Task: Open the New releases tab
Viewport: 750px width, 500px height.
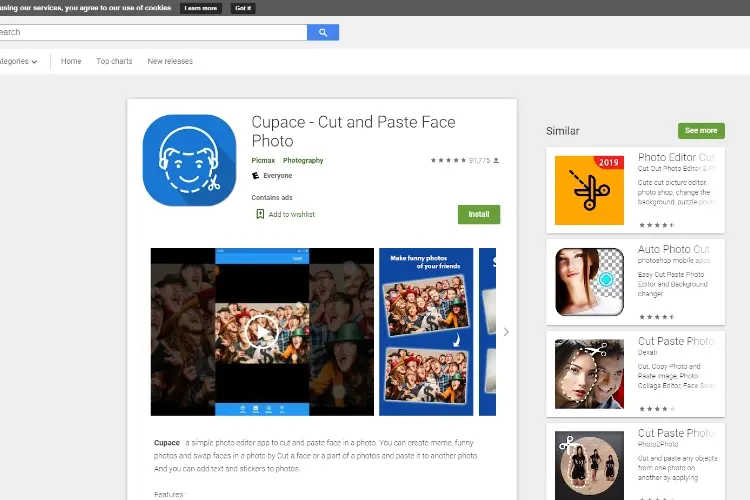Action: coord(170,61)
